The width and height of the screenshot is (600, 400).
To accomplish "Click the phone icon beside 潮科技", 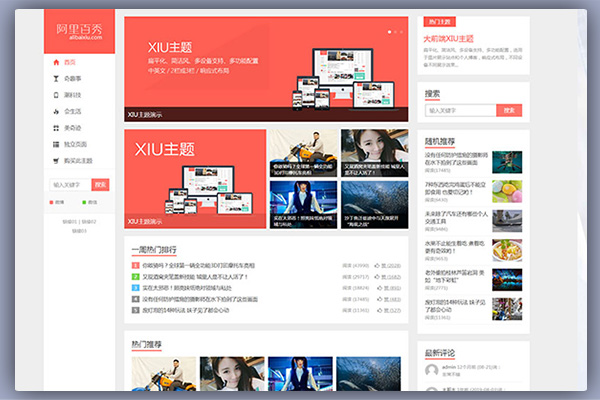I will pyautogui.click(x=56, y=95).
